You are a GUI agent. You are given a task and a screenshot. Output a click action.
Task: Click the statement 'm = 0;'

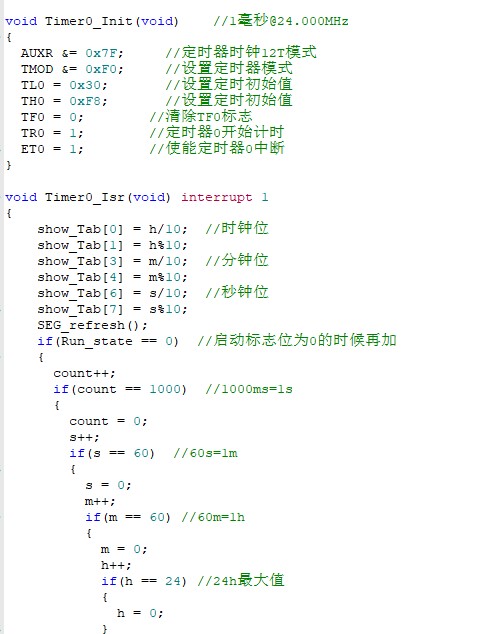pos(124,549)
